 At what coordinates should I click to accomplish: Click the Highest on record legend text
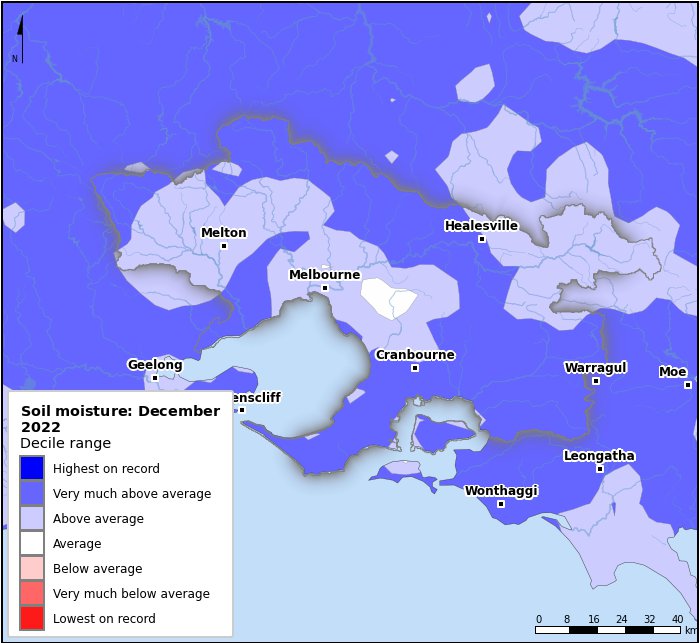click(106, 468)
